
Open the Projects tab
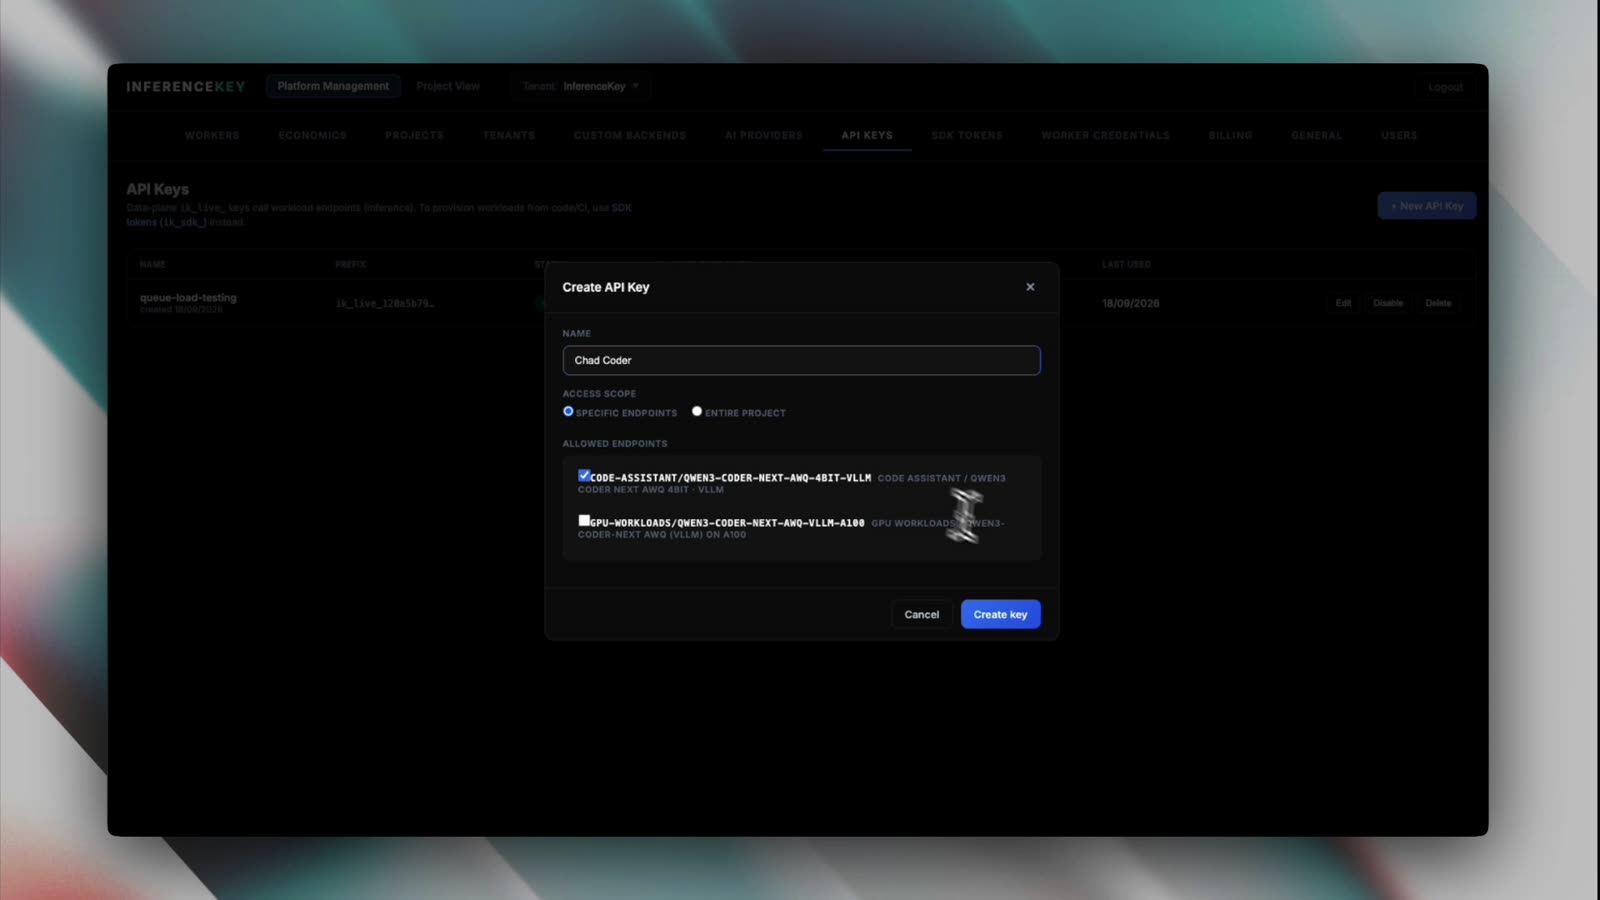coord(414,135)
